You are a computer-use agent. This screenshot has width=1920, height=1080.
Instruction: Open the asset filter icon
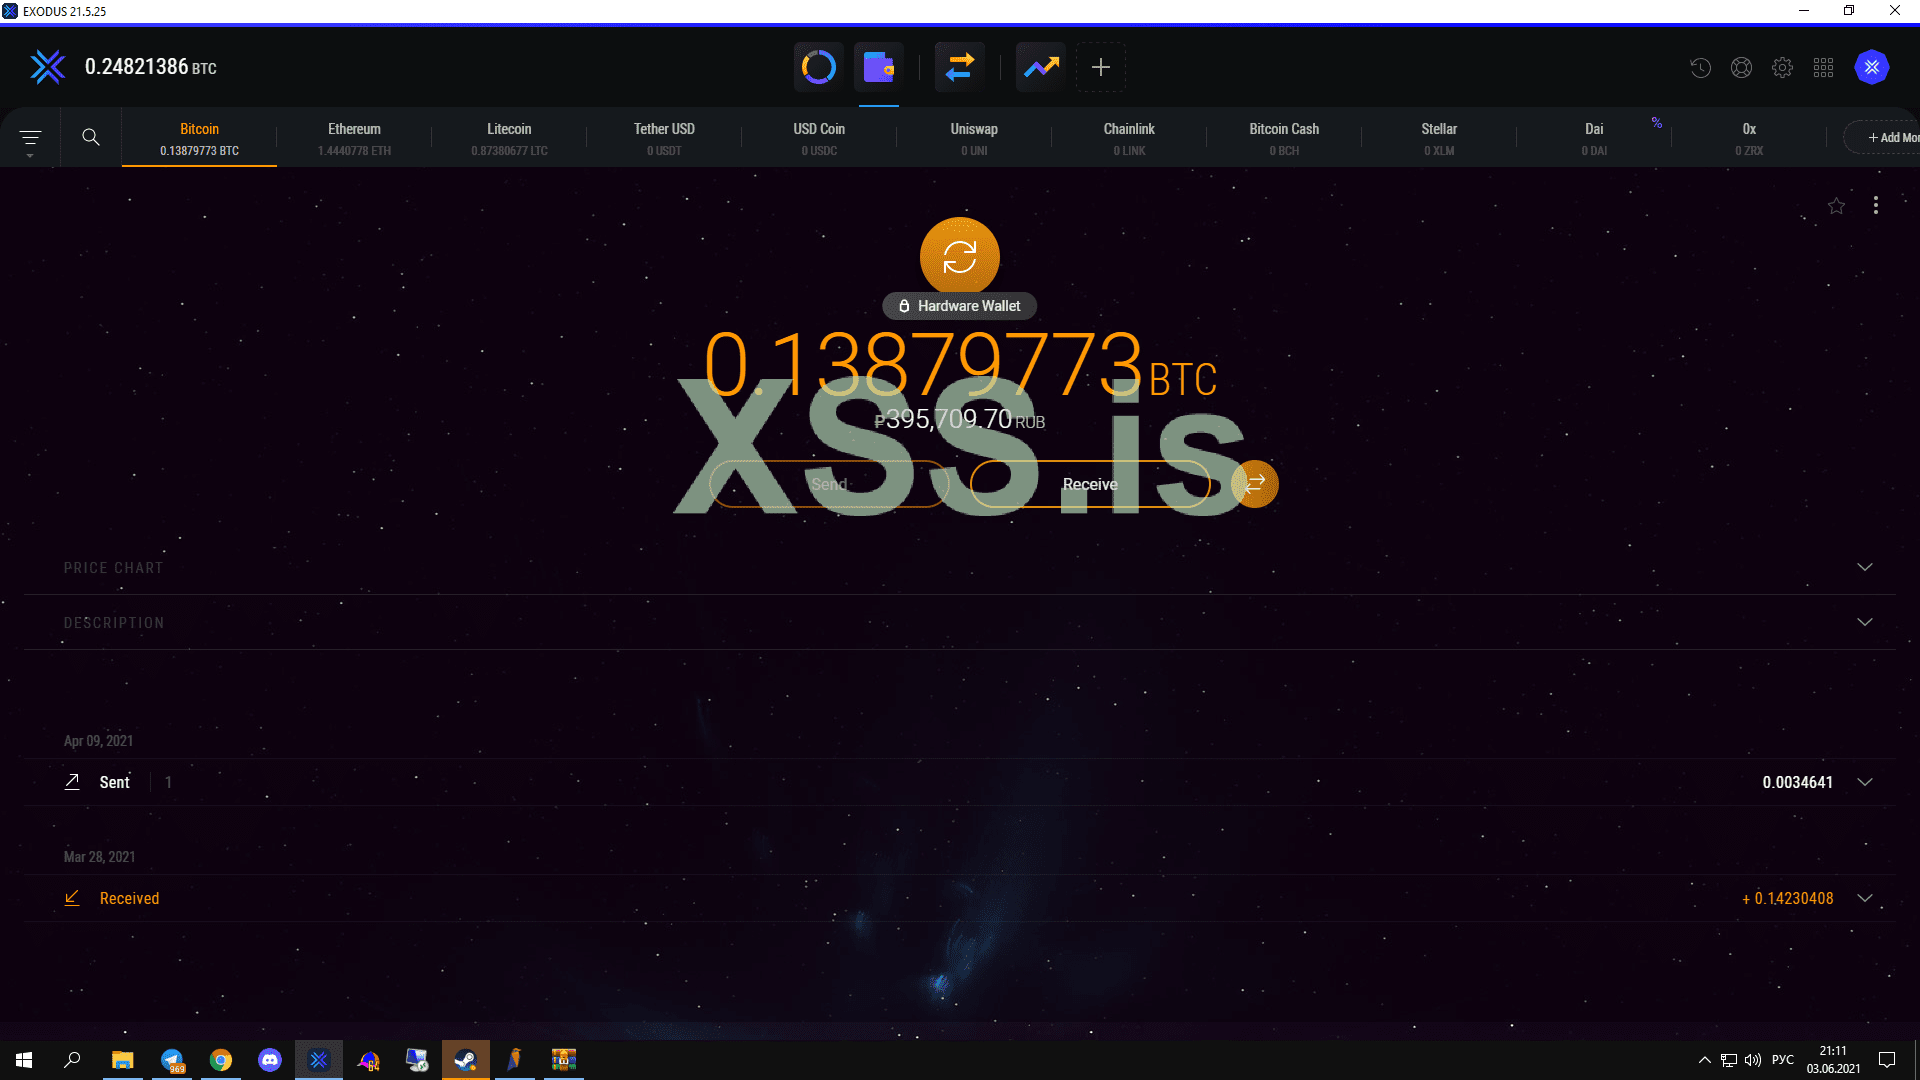pos(31,137)
